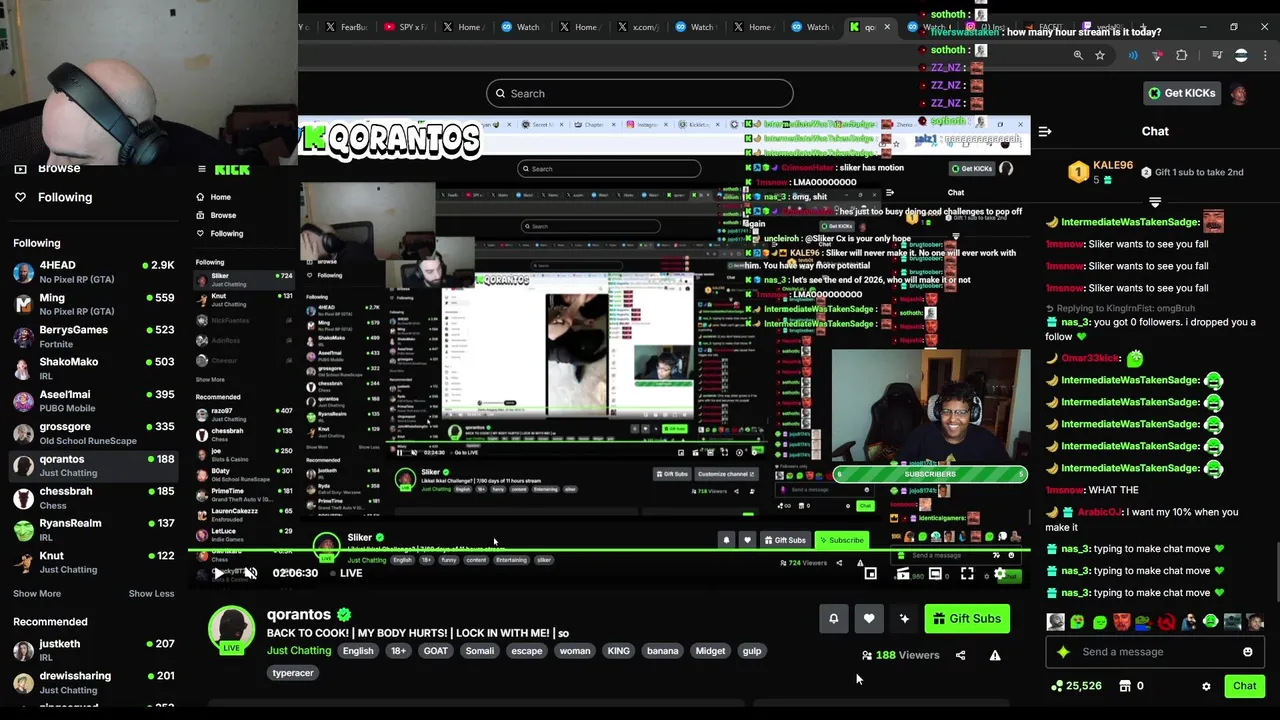Open the user account avatar menu
This screenshot has width=1280, height=720.
pos(1239,94)
